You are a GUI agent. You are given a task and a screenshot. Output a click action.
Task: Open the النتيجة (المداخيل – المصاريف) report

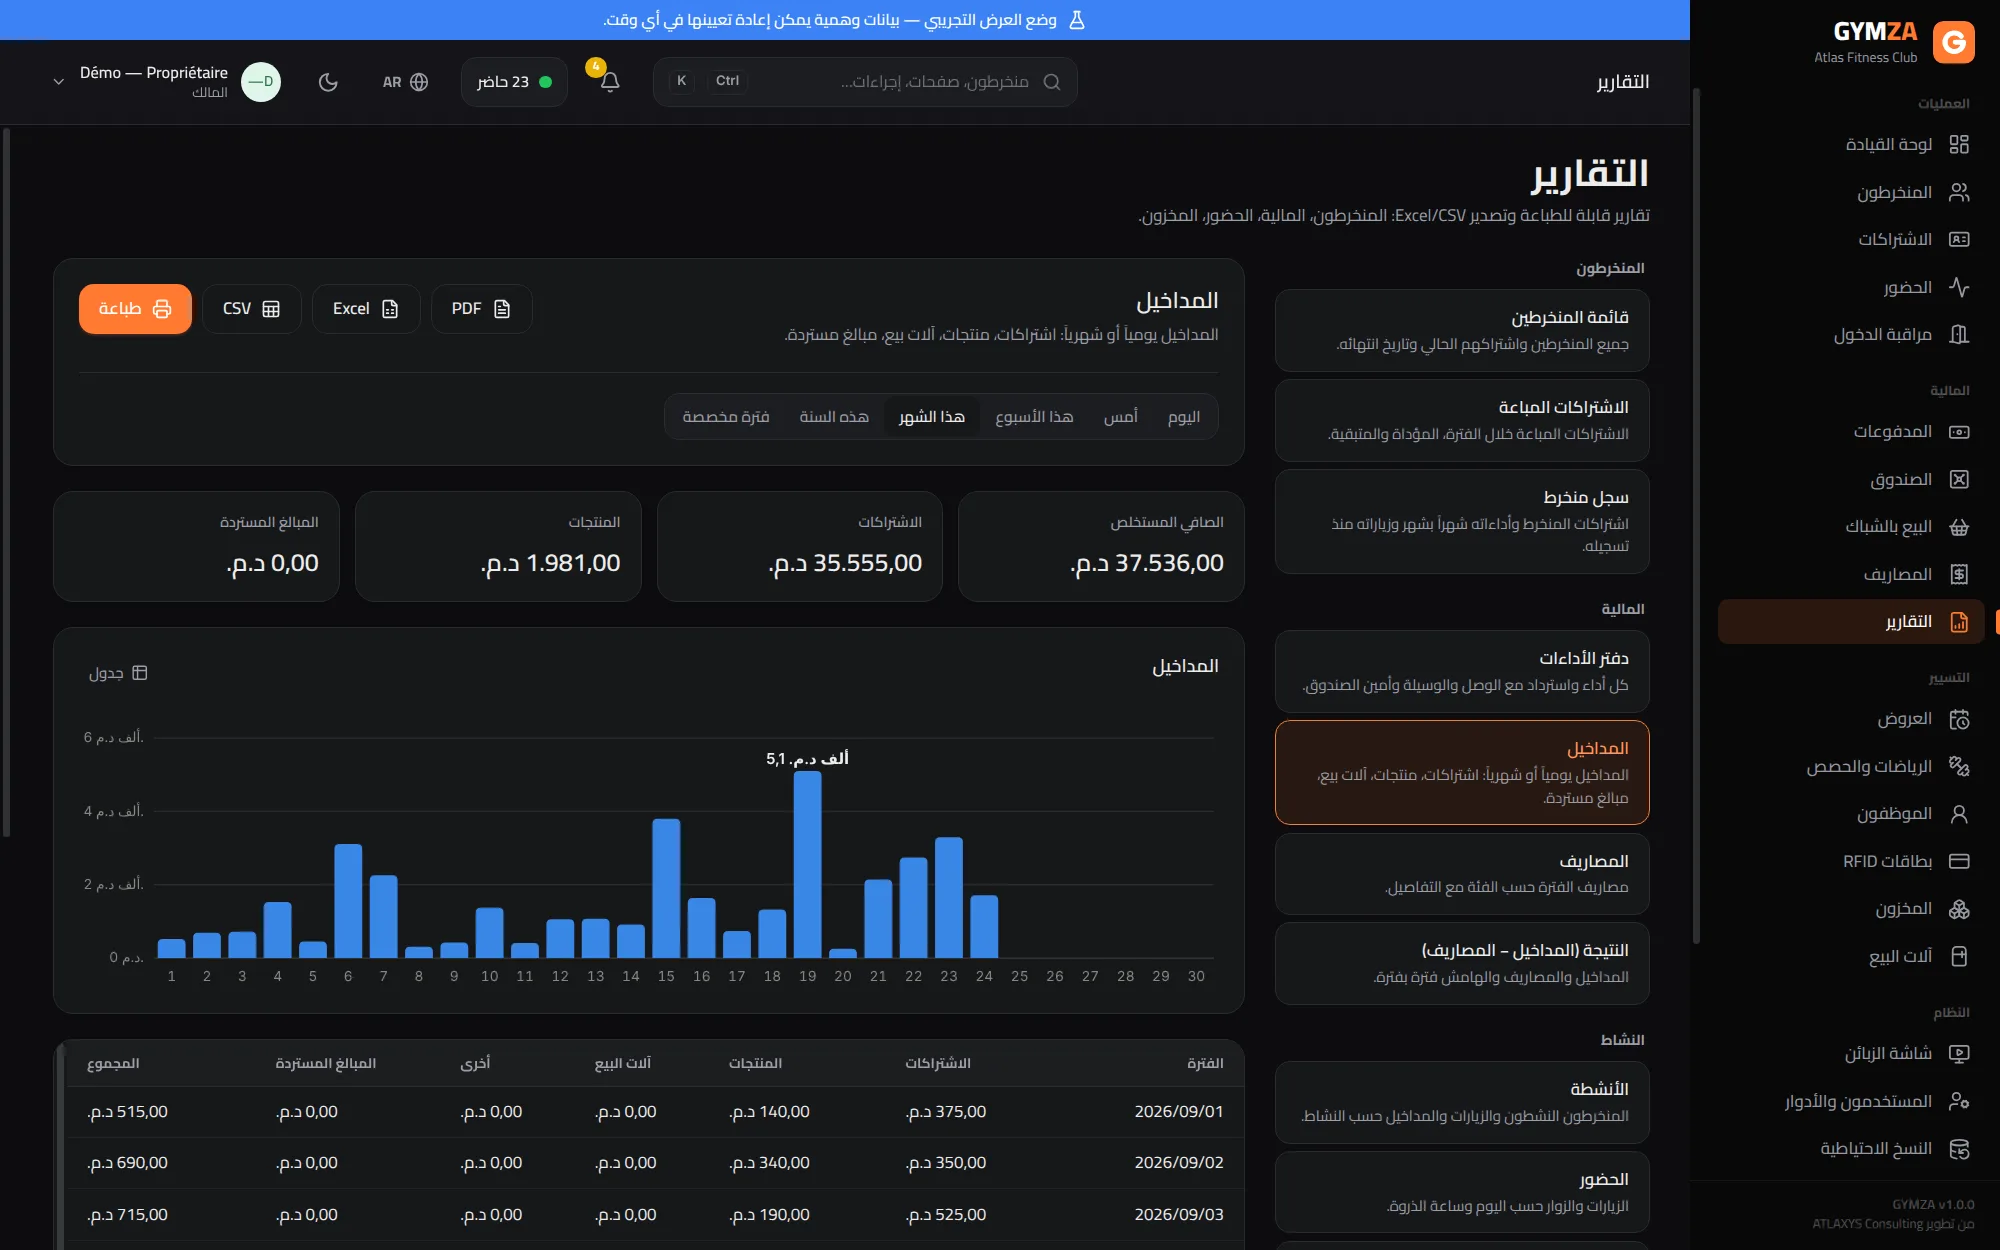pyautogui.click(x=1462, y=963)
